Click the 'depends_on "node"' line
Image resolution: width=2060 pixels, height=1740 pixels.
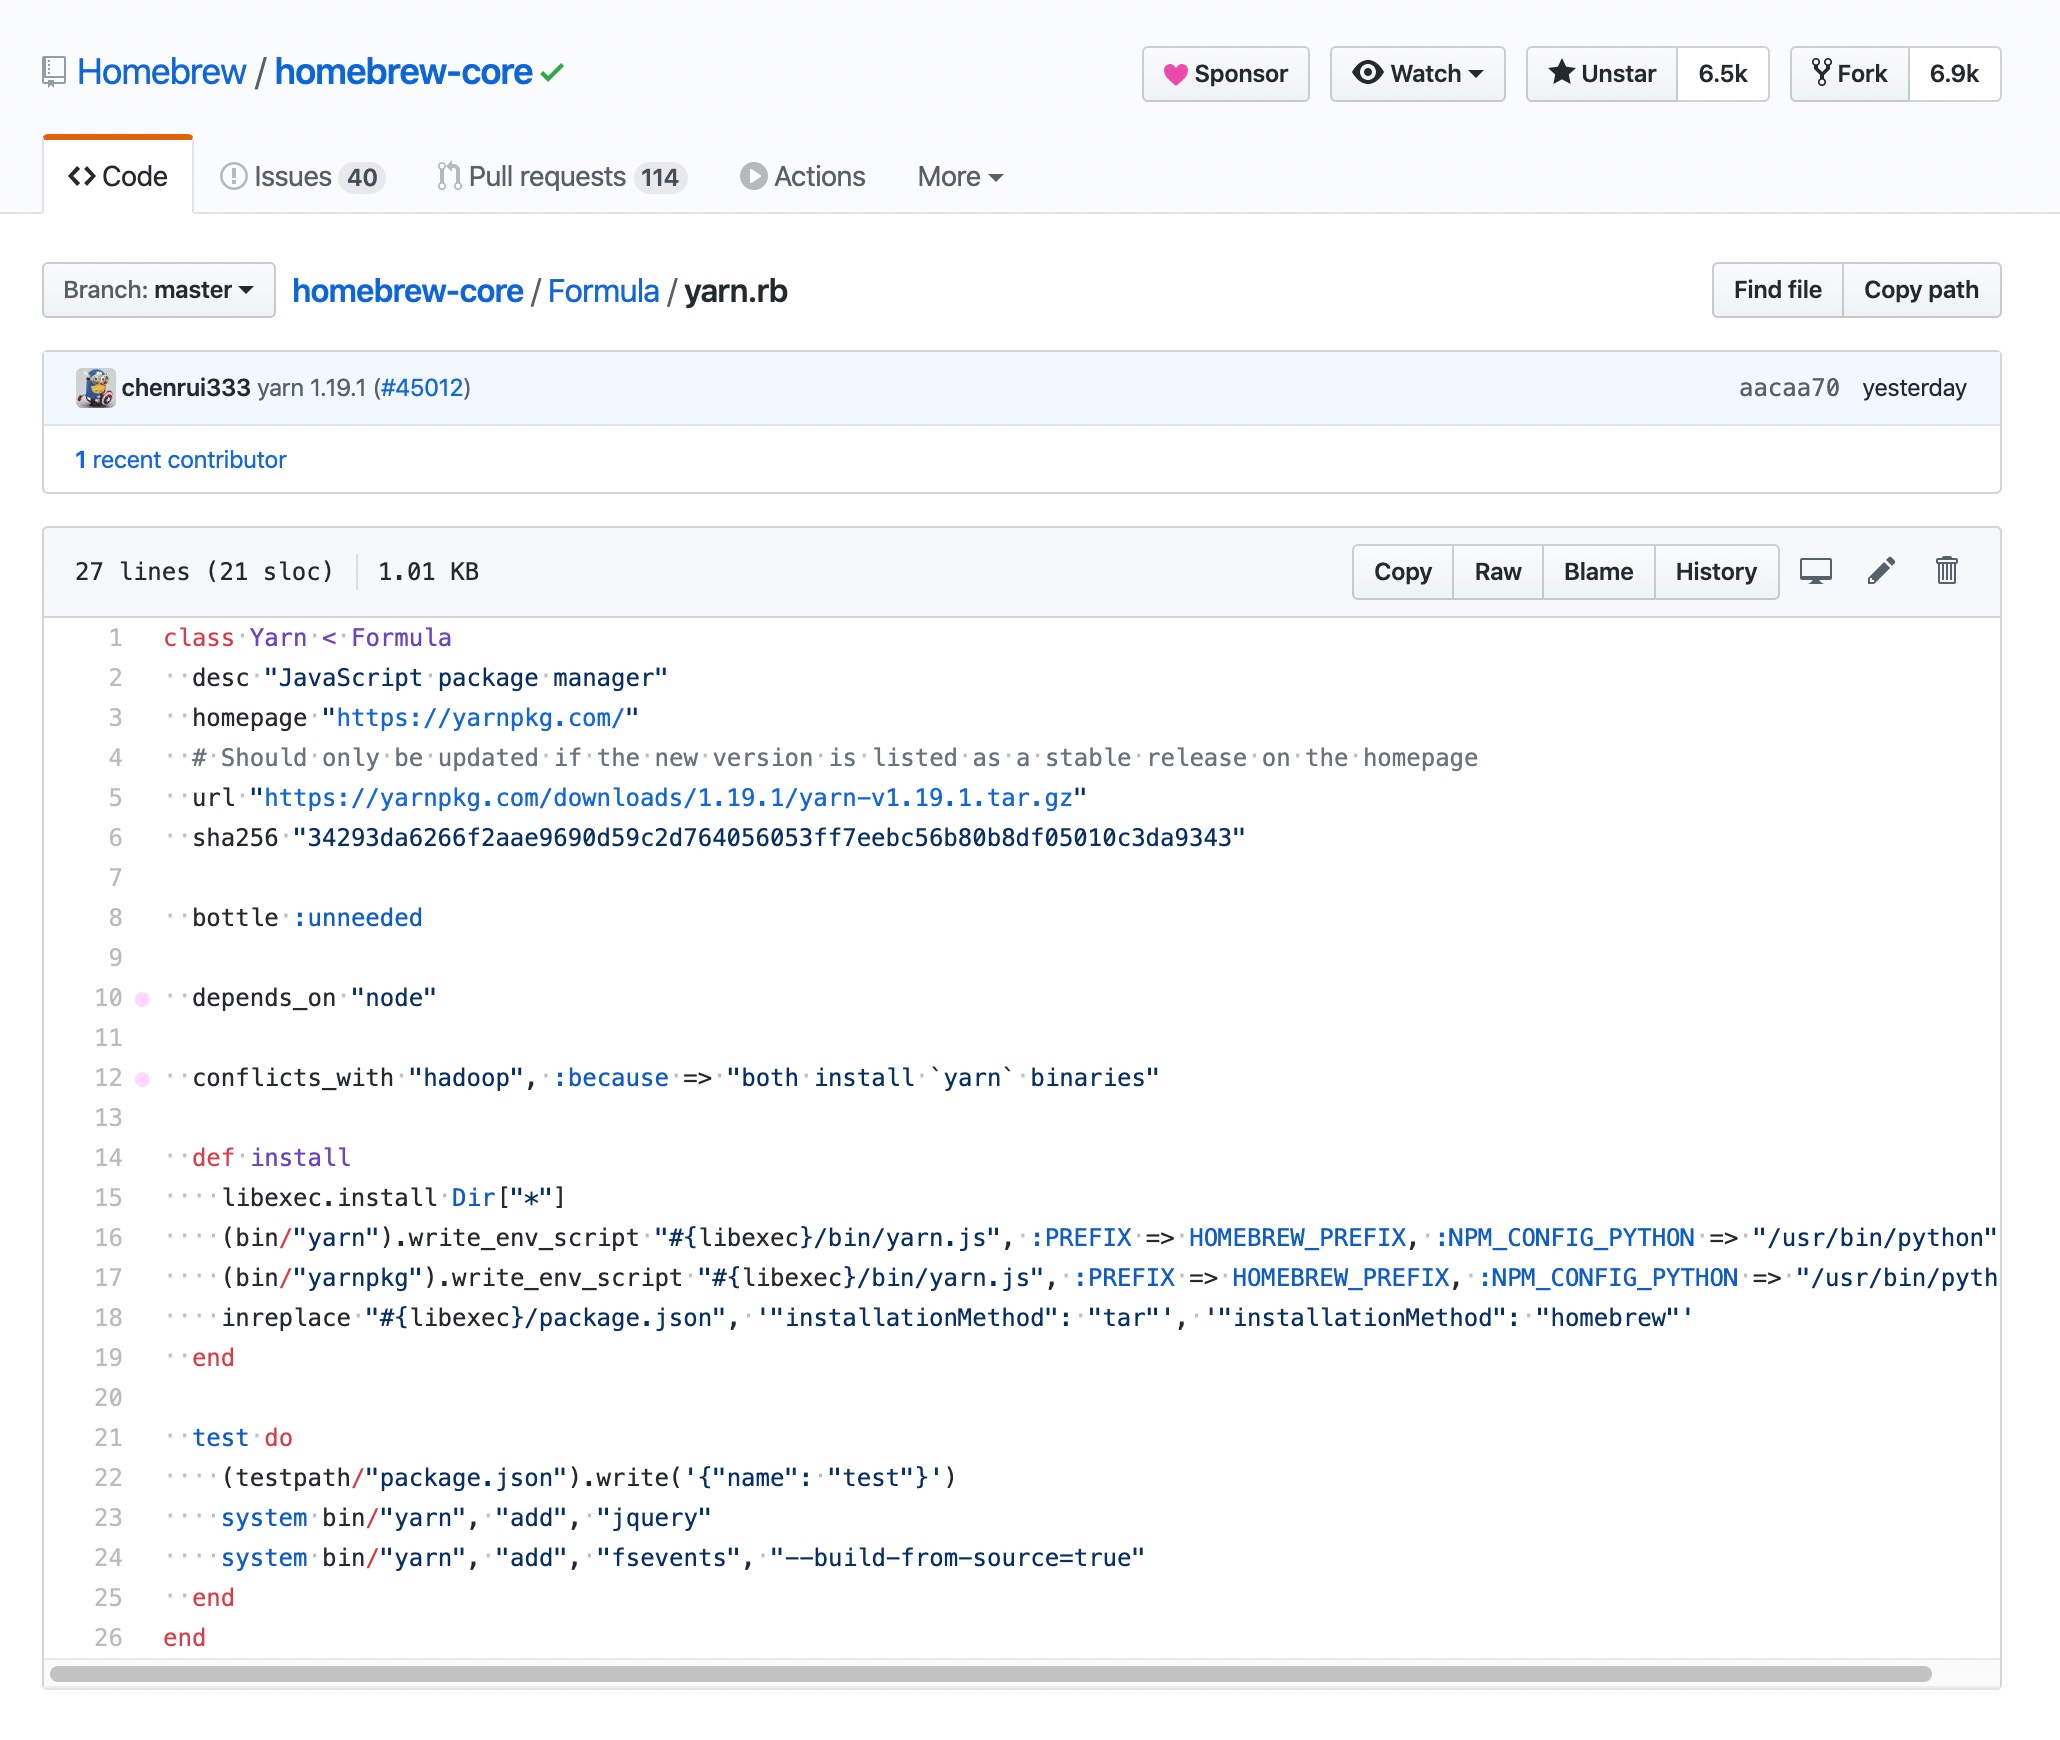coord(314,998)
